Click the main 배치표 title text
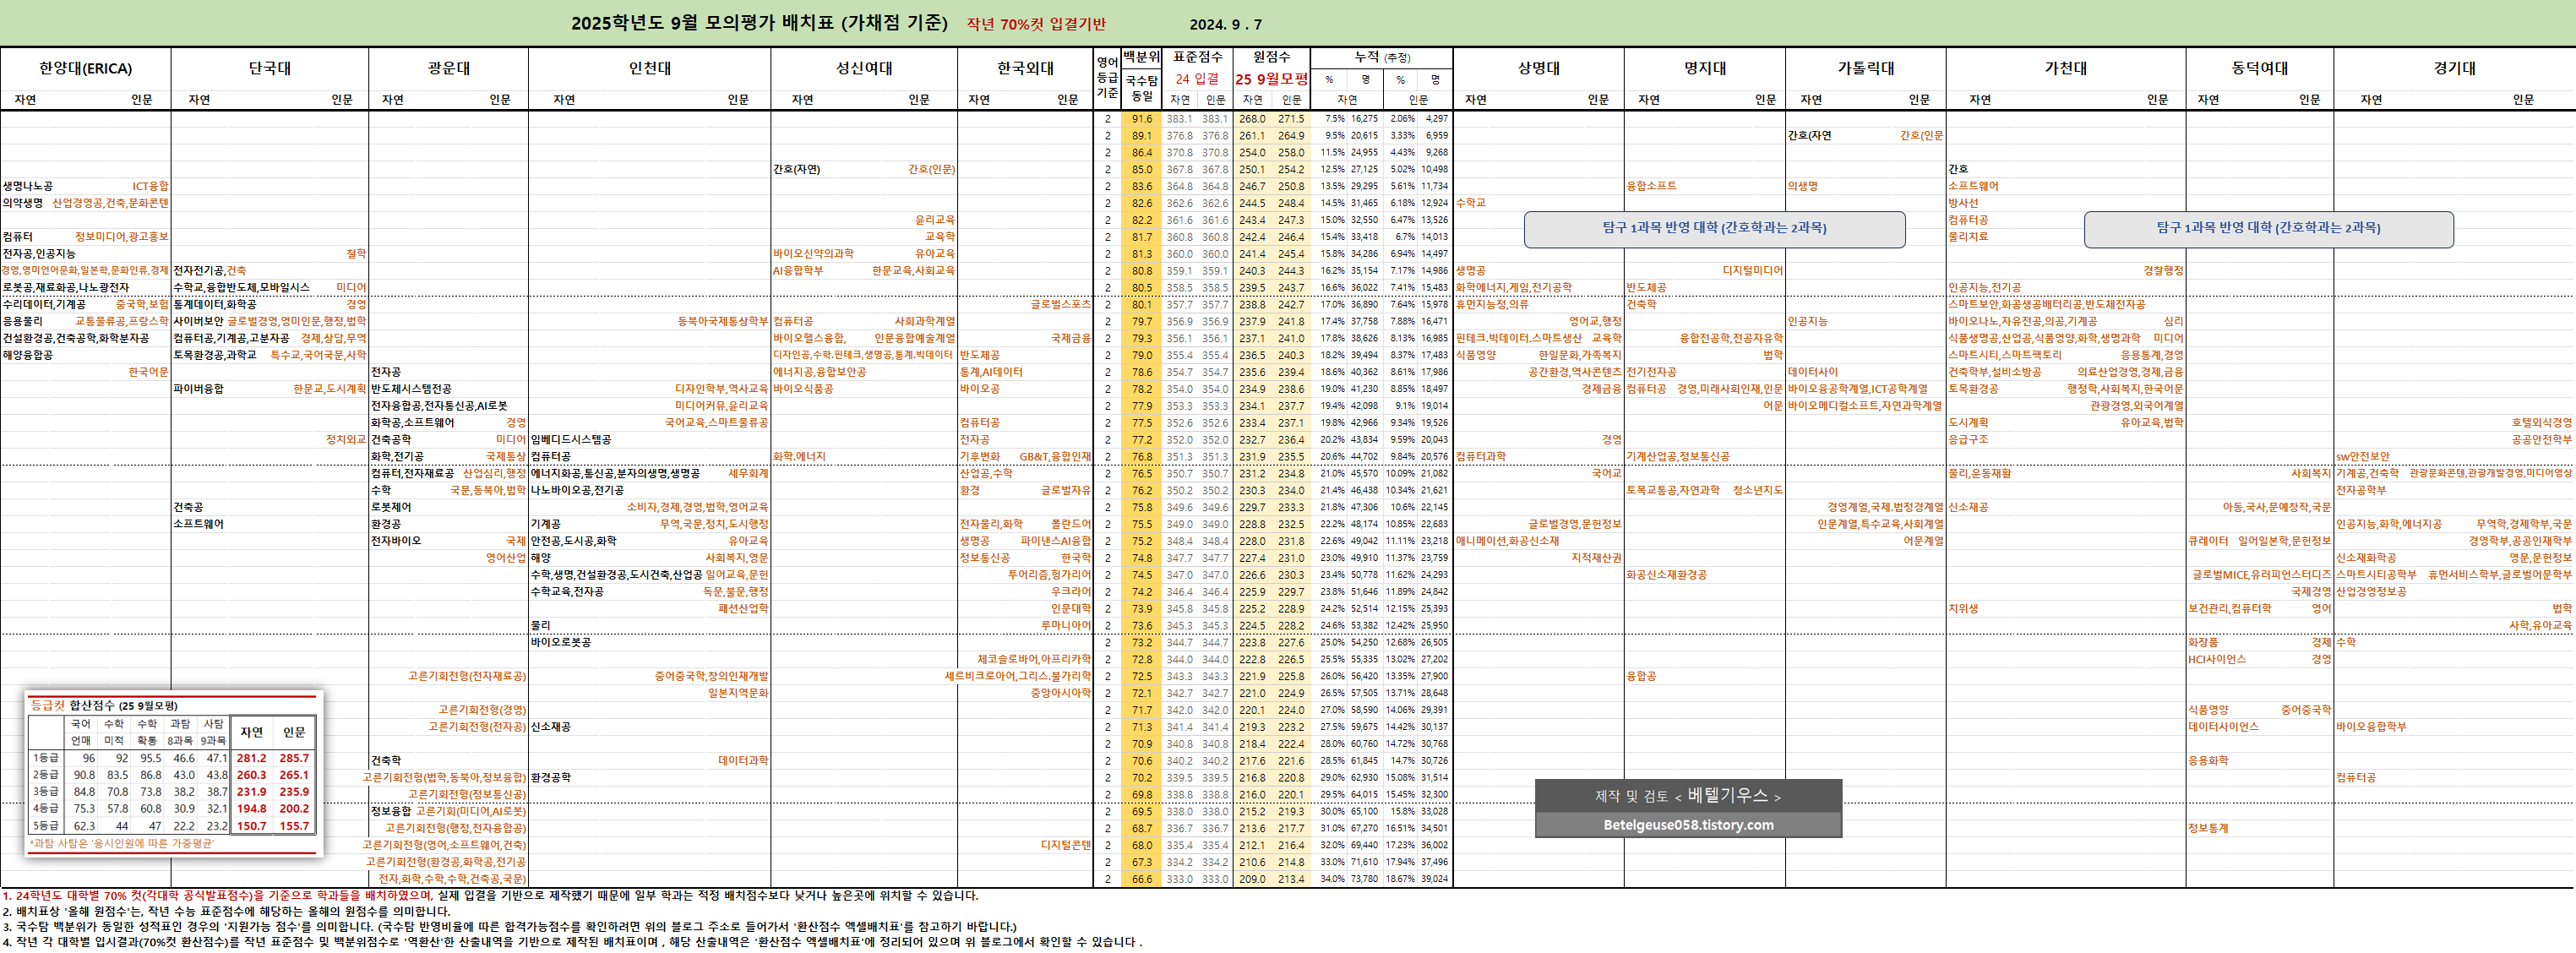 coord(759,23)
